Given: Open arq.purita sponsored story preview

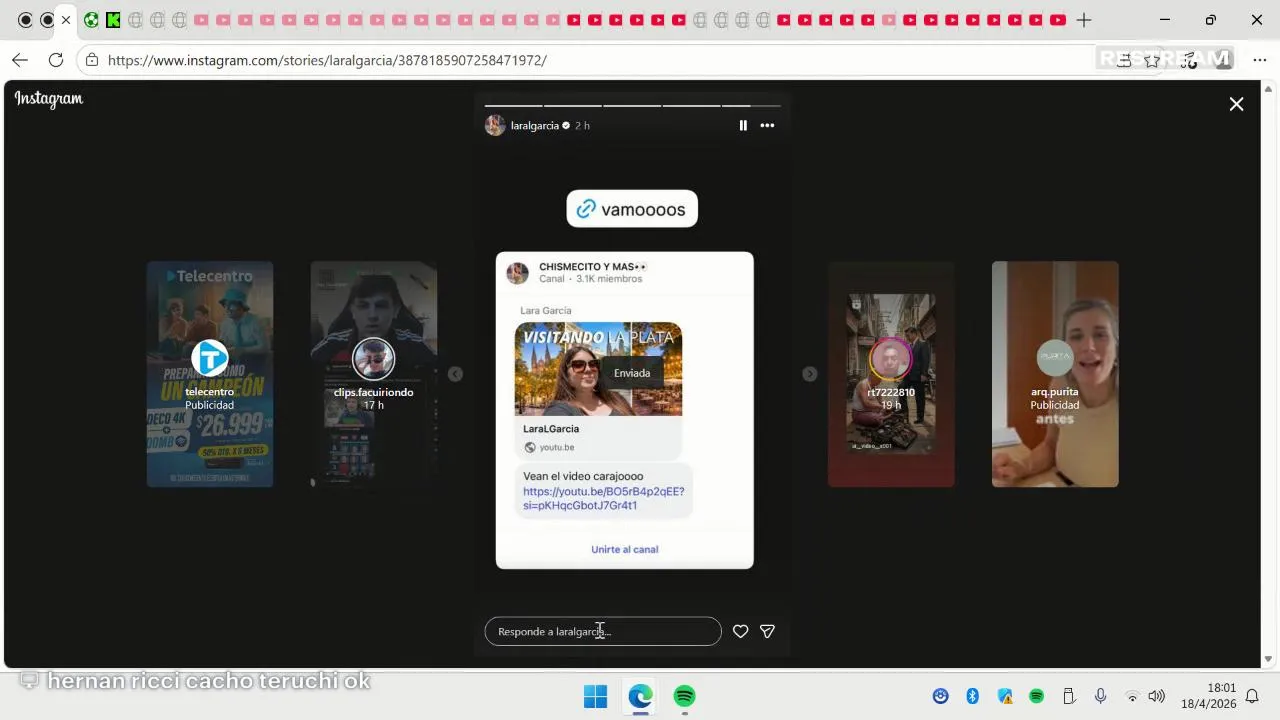Looking at the screenshot, I should (x=1055, y=374).
